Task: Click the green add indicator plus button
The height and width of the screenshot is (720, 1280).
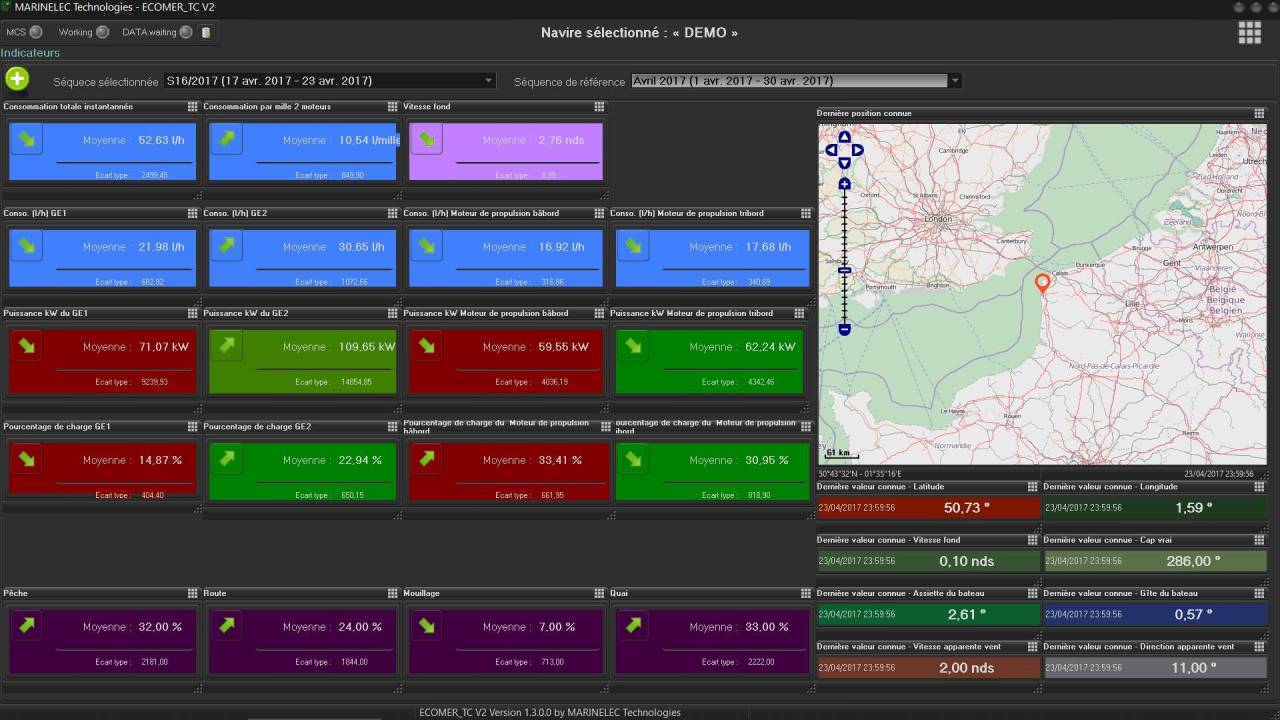Action: [17, 79]
